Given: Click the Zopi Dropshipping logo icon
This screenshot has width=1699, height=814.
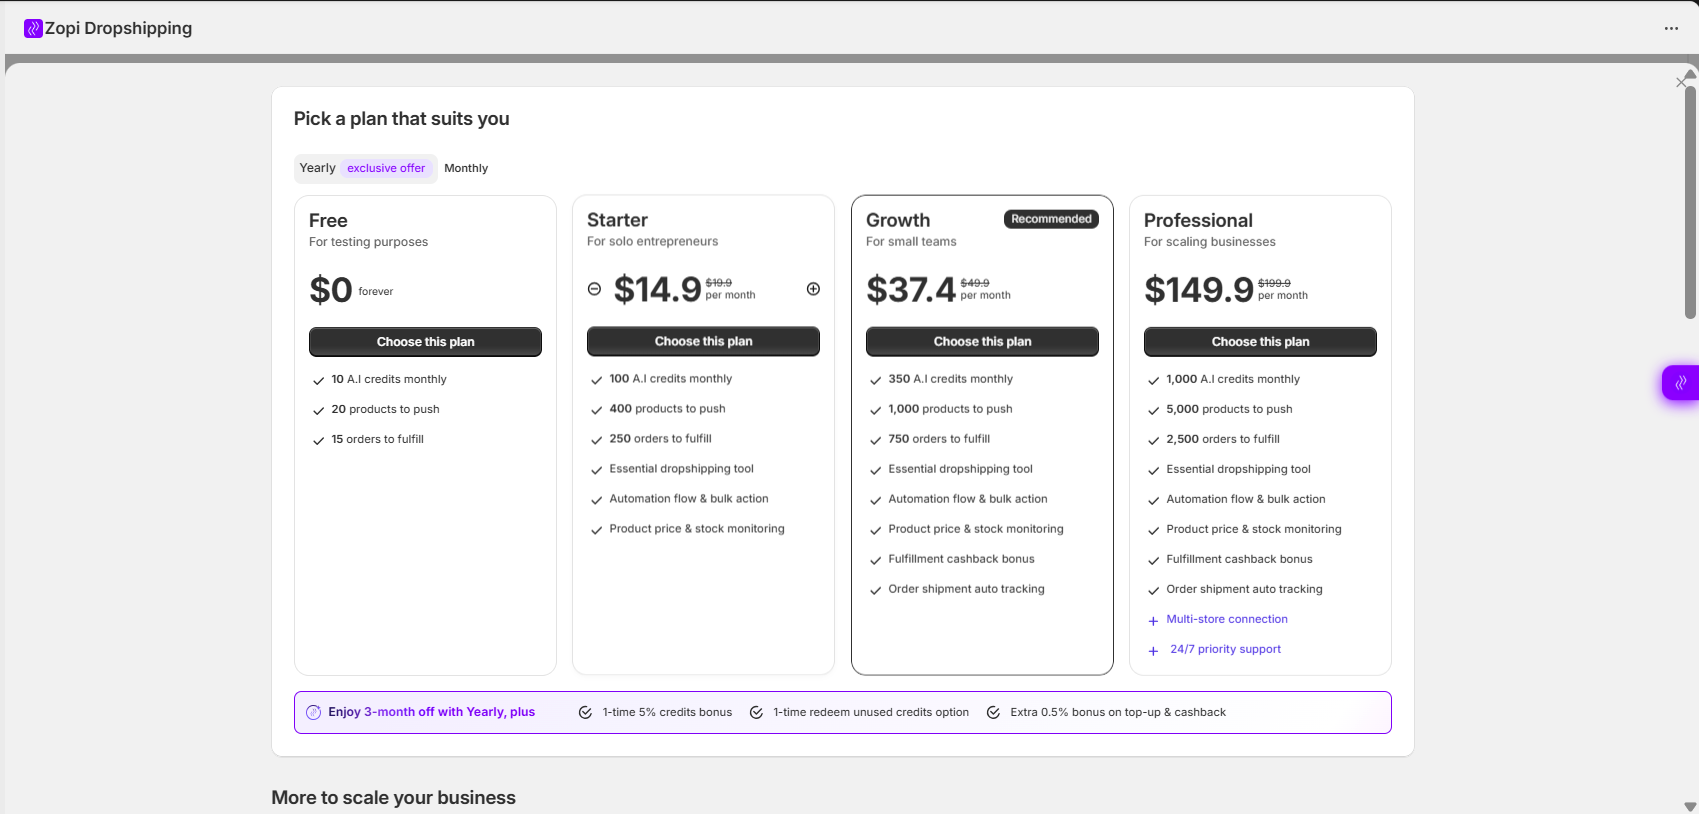Looking at the screenshot, I should (33, 28).
